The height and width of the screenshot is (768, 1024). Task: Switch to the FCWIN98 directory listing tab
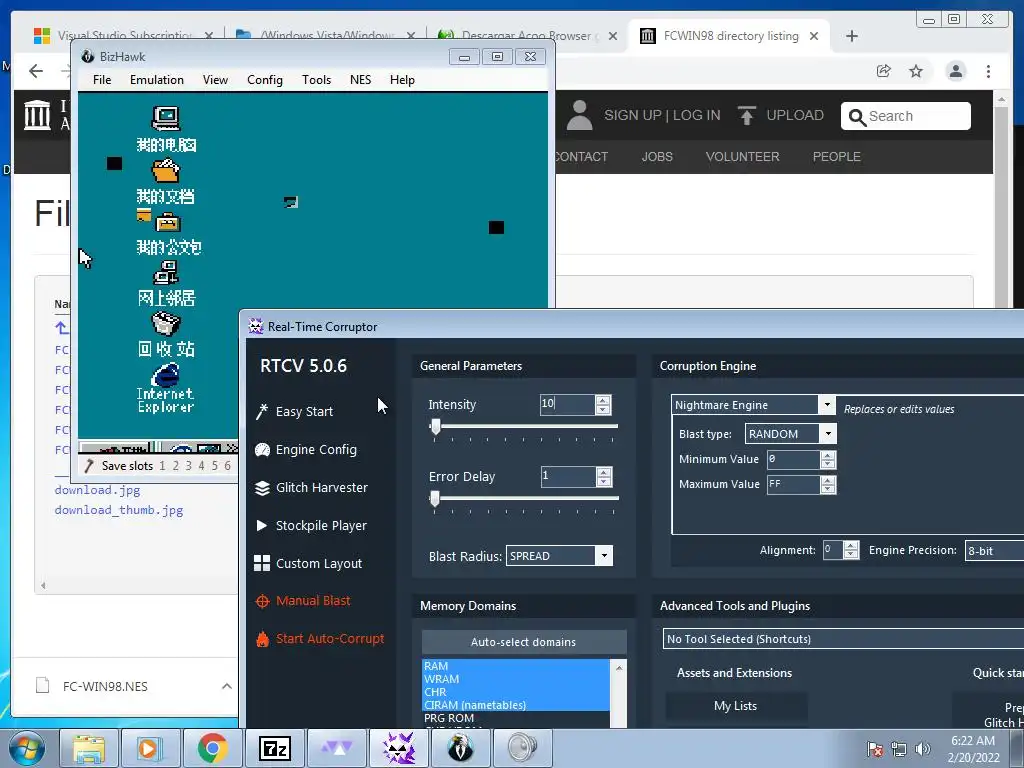(728, 36)
